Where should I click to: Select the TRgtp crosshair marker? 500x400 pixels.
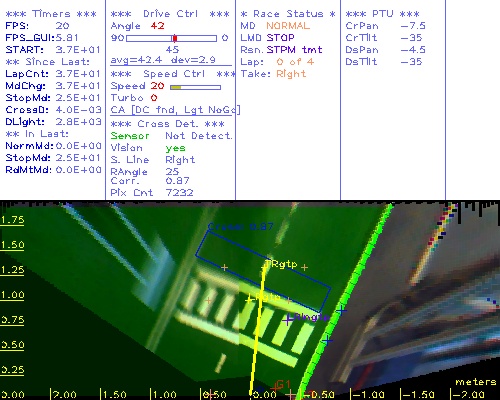264,266
